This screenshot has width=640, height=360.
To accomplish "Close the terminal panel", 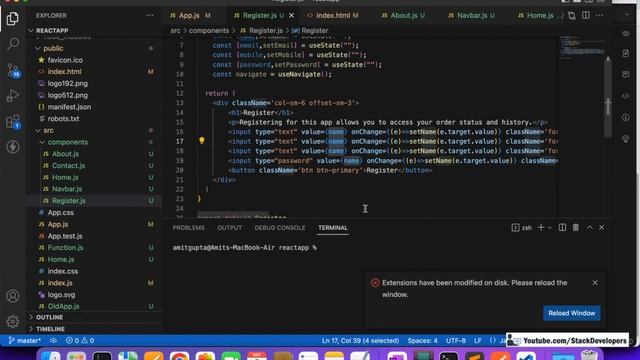I will coord(602,227).
